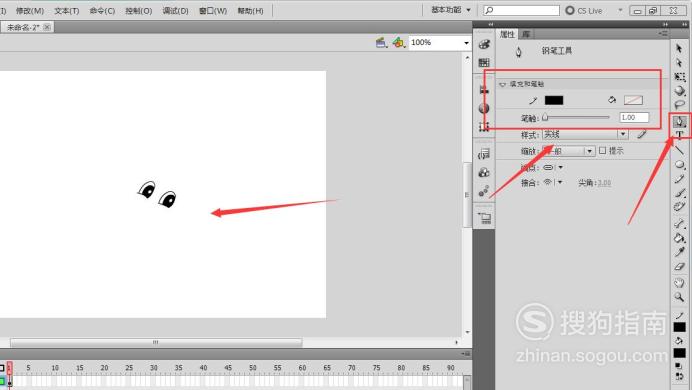Select the Free Transform tool
The image size is (692, 390).
[x=679, y=77]
